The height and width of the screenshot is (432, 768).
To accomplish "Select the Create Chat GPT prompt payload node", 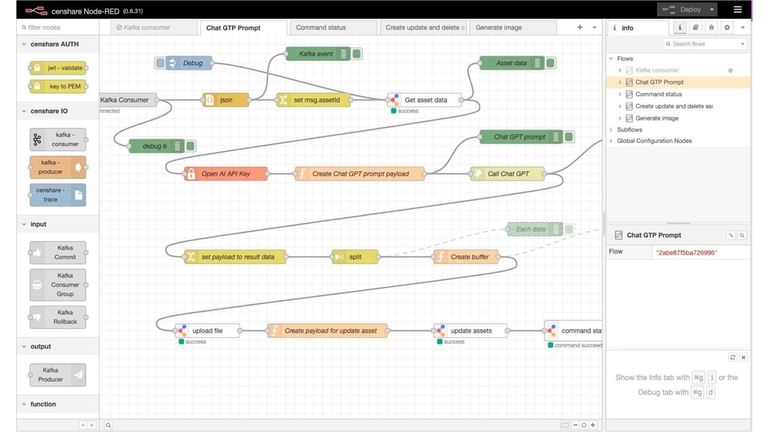I will coord(360,174).
